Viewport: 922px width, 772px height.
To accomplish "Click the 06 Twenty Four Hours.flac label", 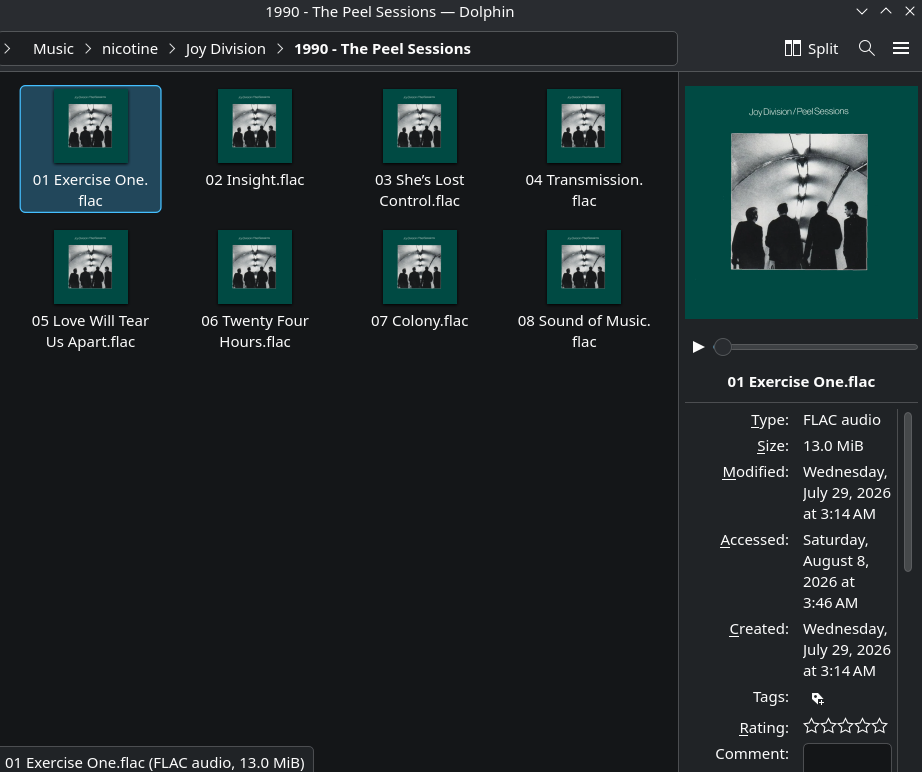I will (x=255, y=331).
